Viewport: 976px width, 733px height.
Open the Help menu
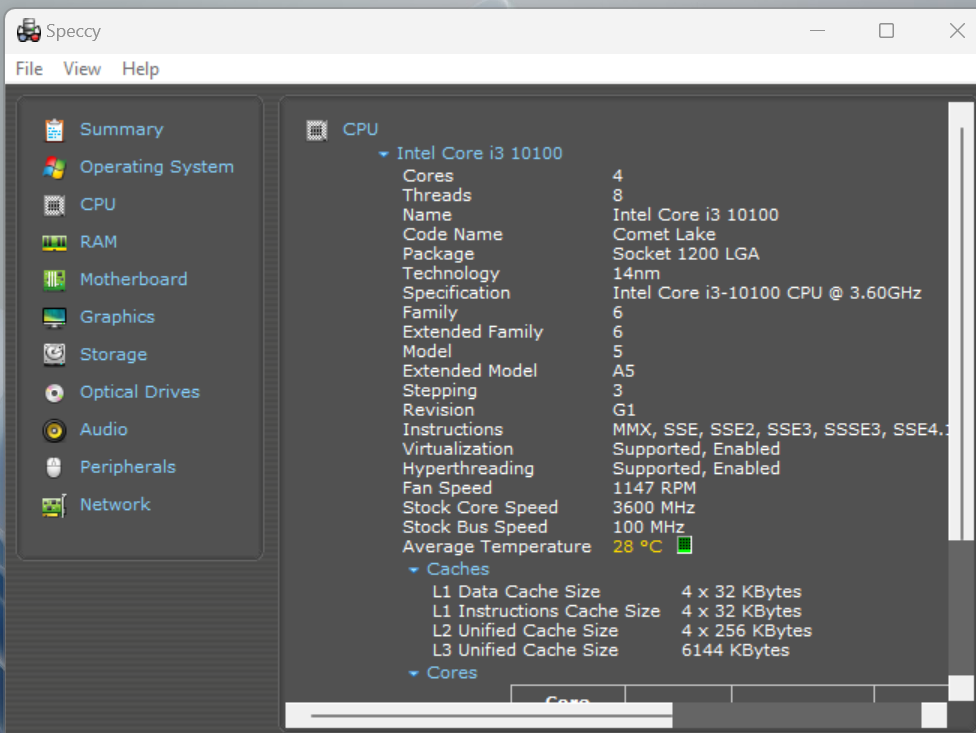pos(141,68)
